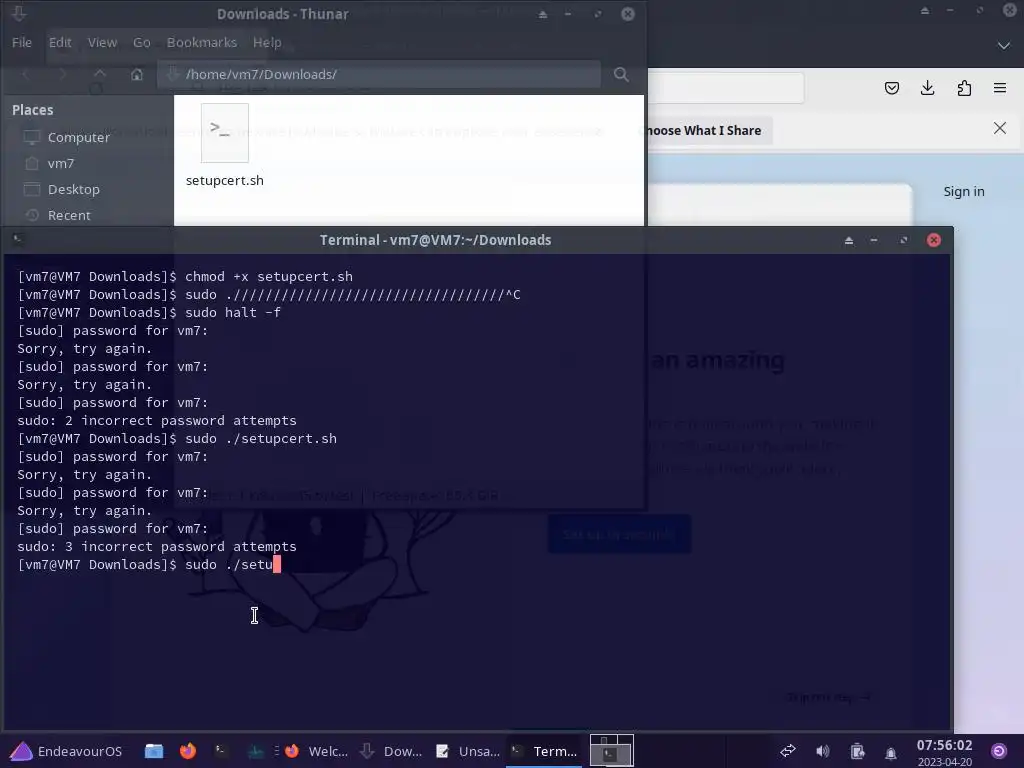Click 'chmod +x setupcert.sh' command line
This screenshot has height=768, width=1024.
[x=185, y=277]
